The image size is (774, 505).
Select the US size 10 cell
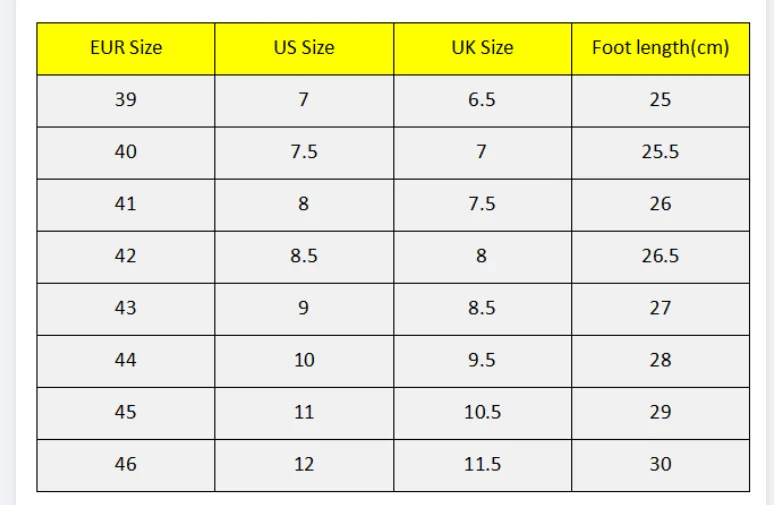tap(304, 360)
